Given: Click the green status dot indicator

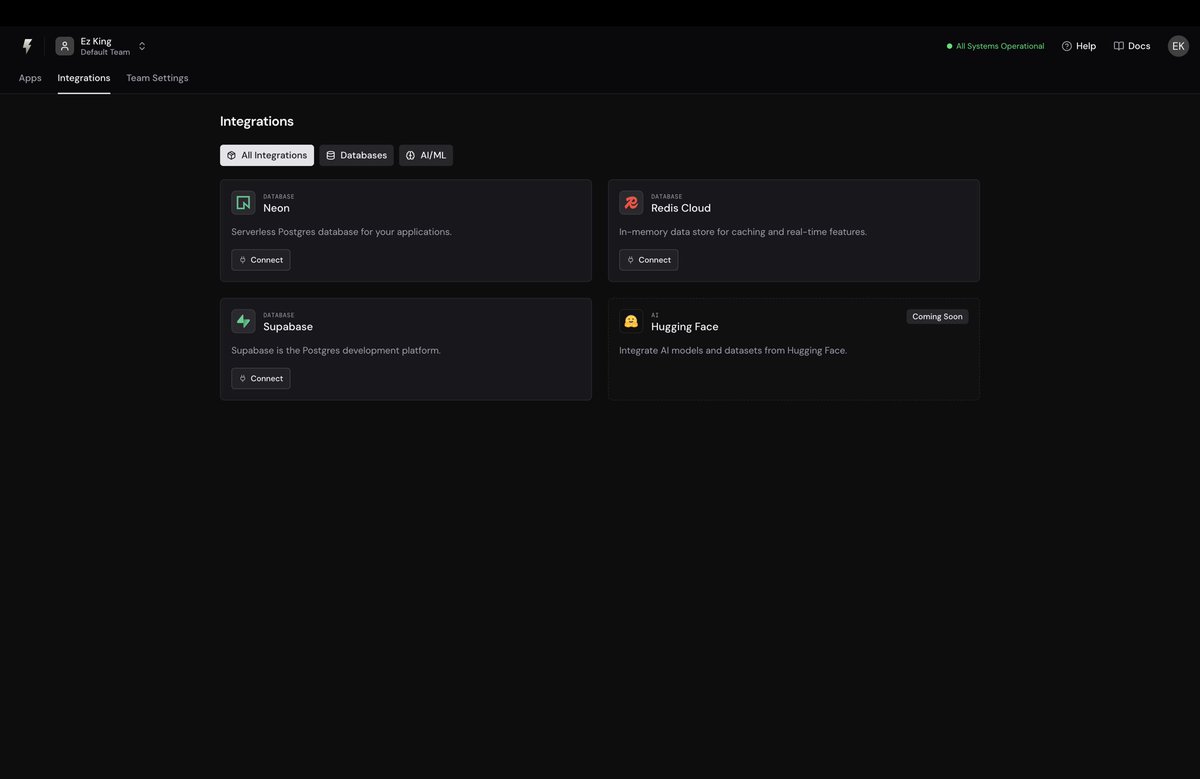Looking at the screenshot, I should coord(950,46).
